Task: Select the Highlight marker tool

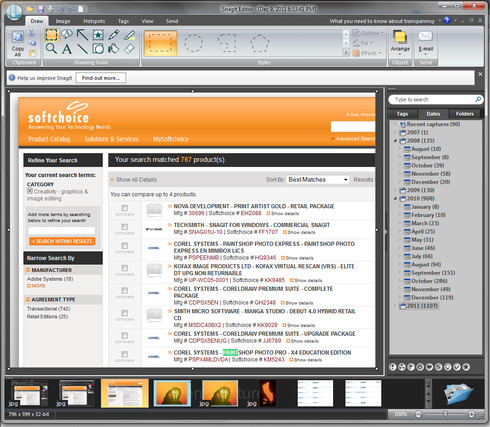Action: tap(129, 34)
